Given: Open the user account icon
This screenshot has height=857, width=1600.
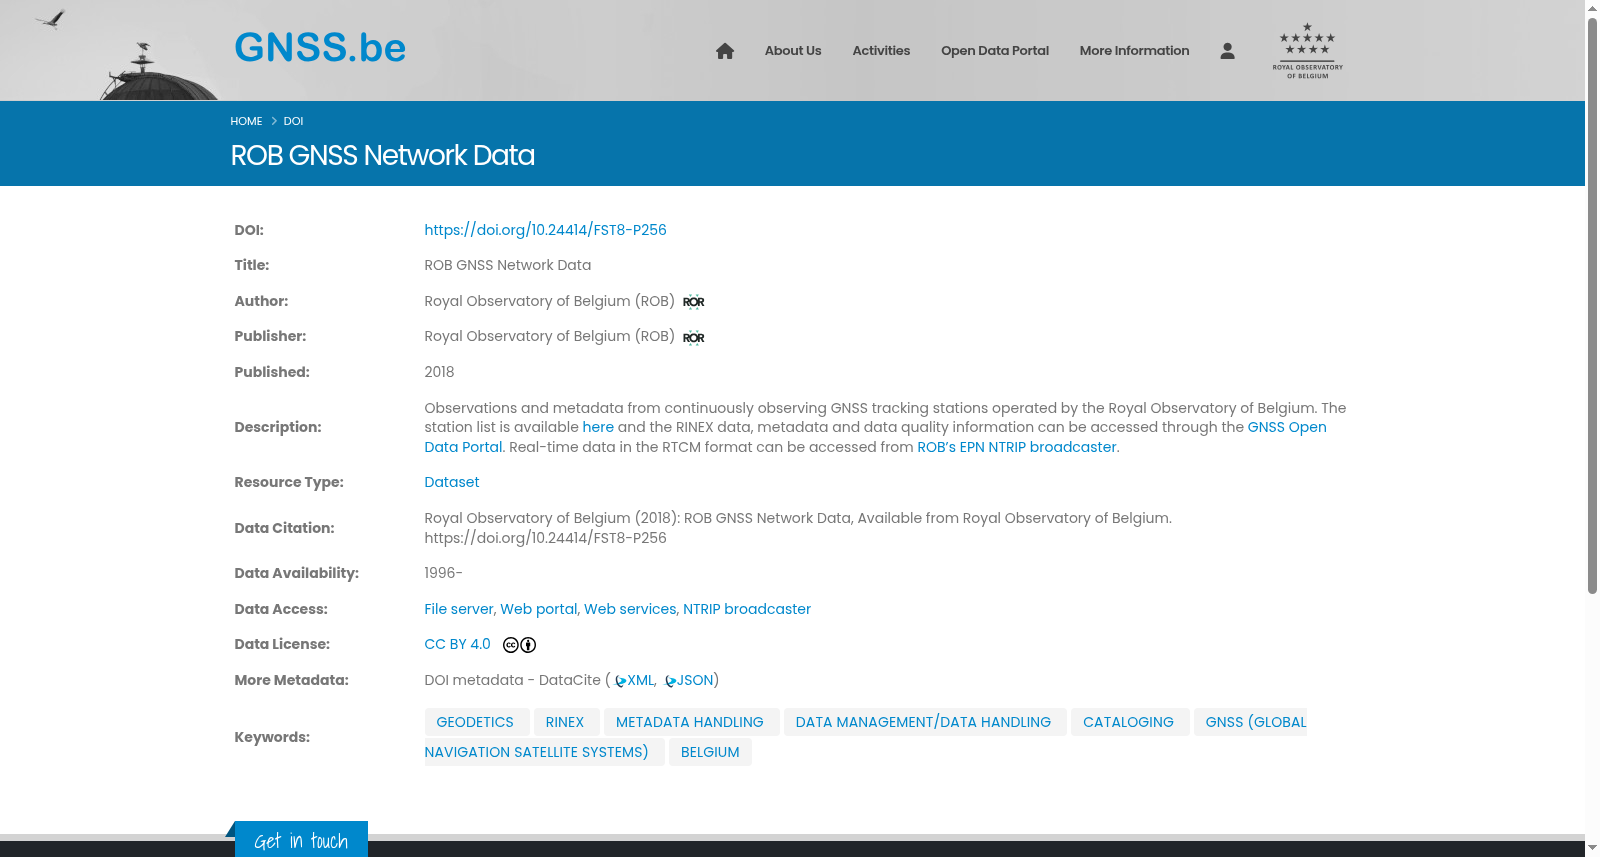Looking at the screenshot, I should (1227, 51).
